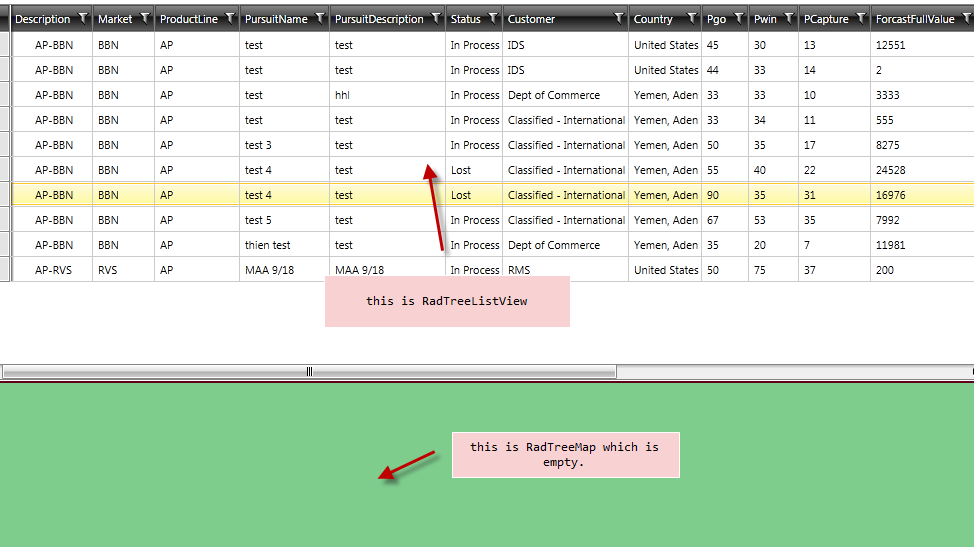Viewport: 974px width, 547px height.
Task: Sort by the Customer column header
Action: point(531,19)
